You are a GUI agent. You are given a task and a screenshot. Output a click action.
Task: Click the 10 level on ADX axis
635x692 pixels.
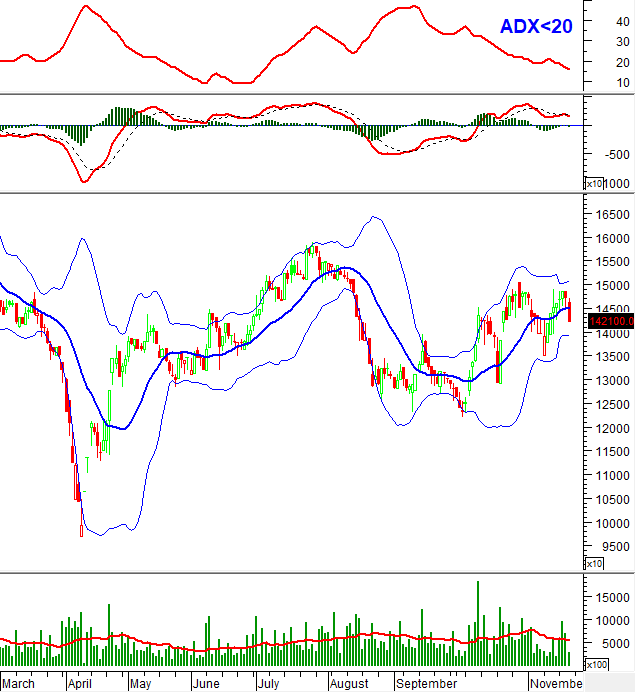point(596,83)
